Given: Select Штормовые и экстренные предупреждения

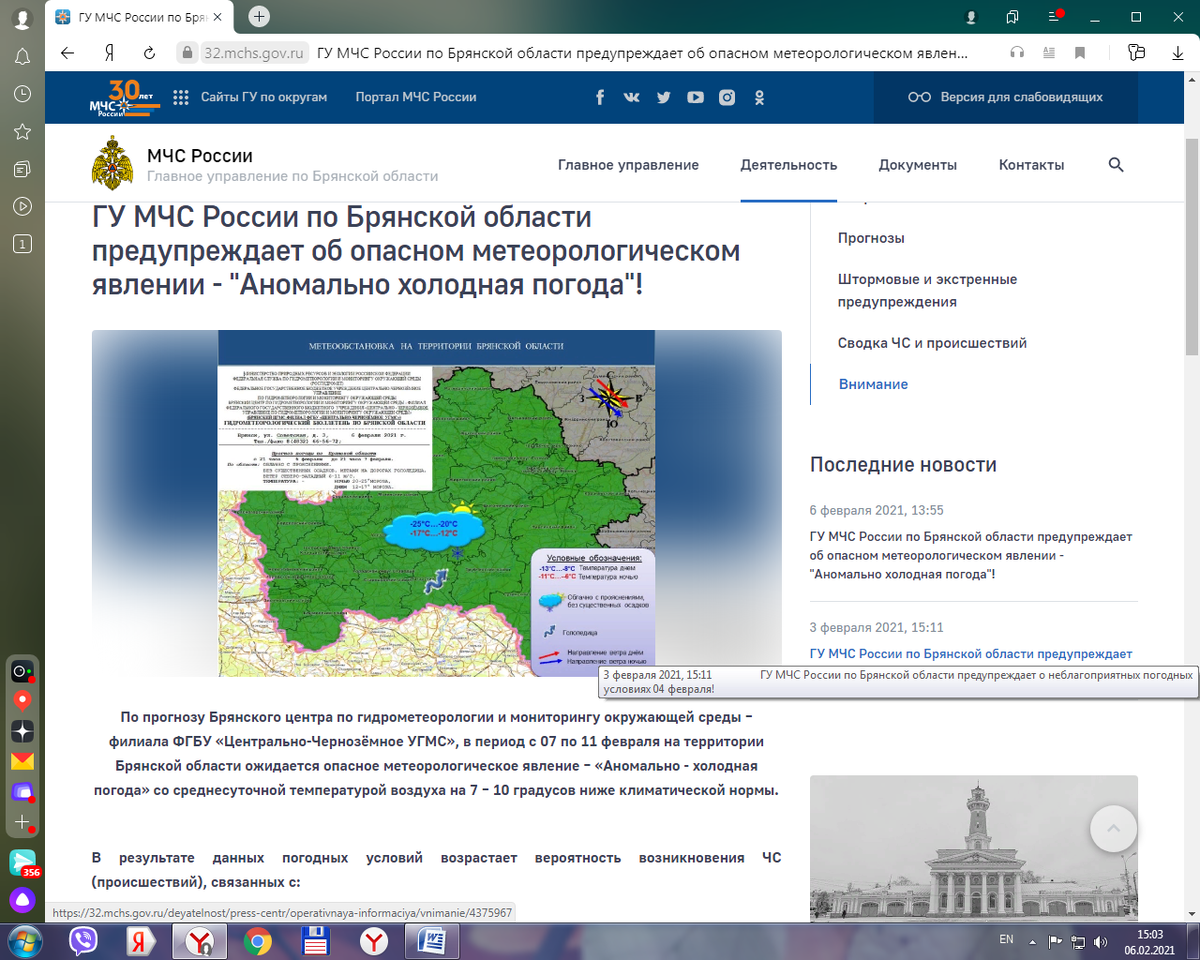Looking at the screenshot, I should pos(927,290).
